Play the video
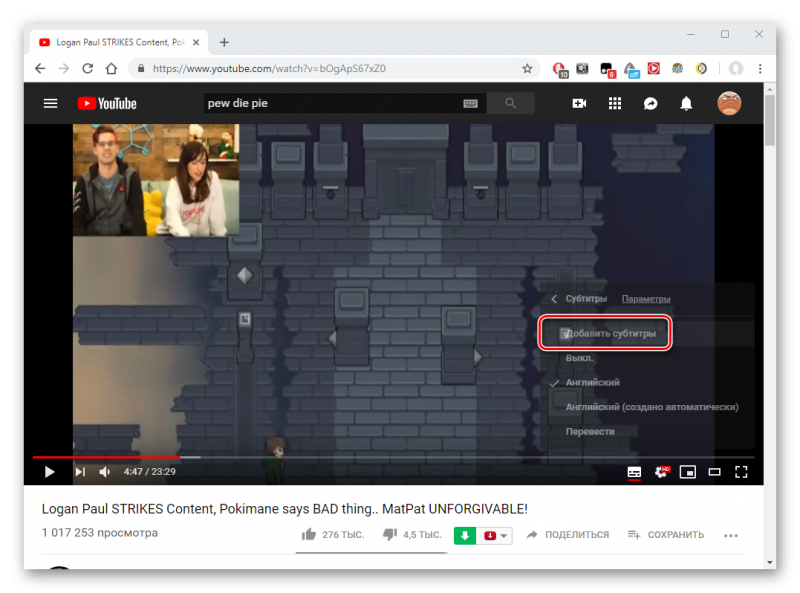This screenshot has height=593, width=800. coord(49,472)
